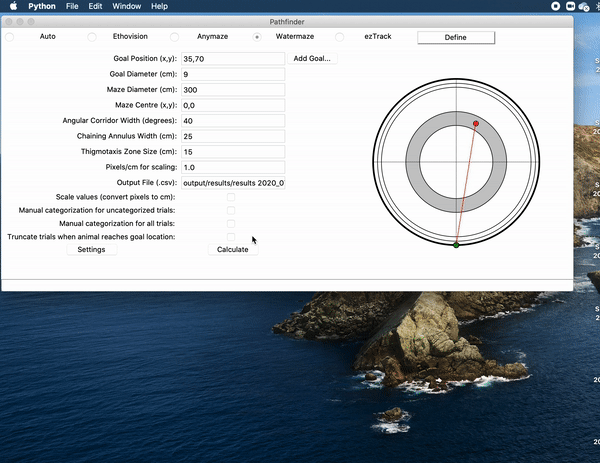Select the Auto radio button

[10, 37]
